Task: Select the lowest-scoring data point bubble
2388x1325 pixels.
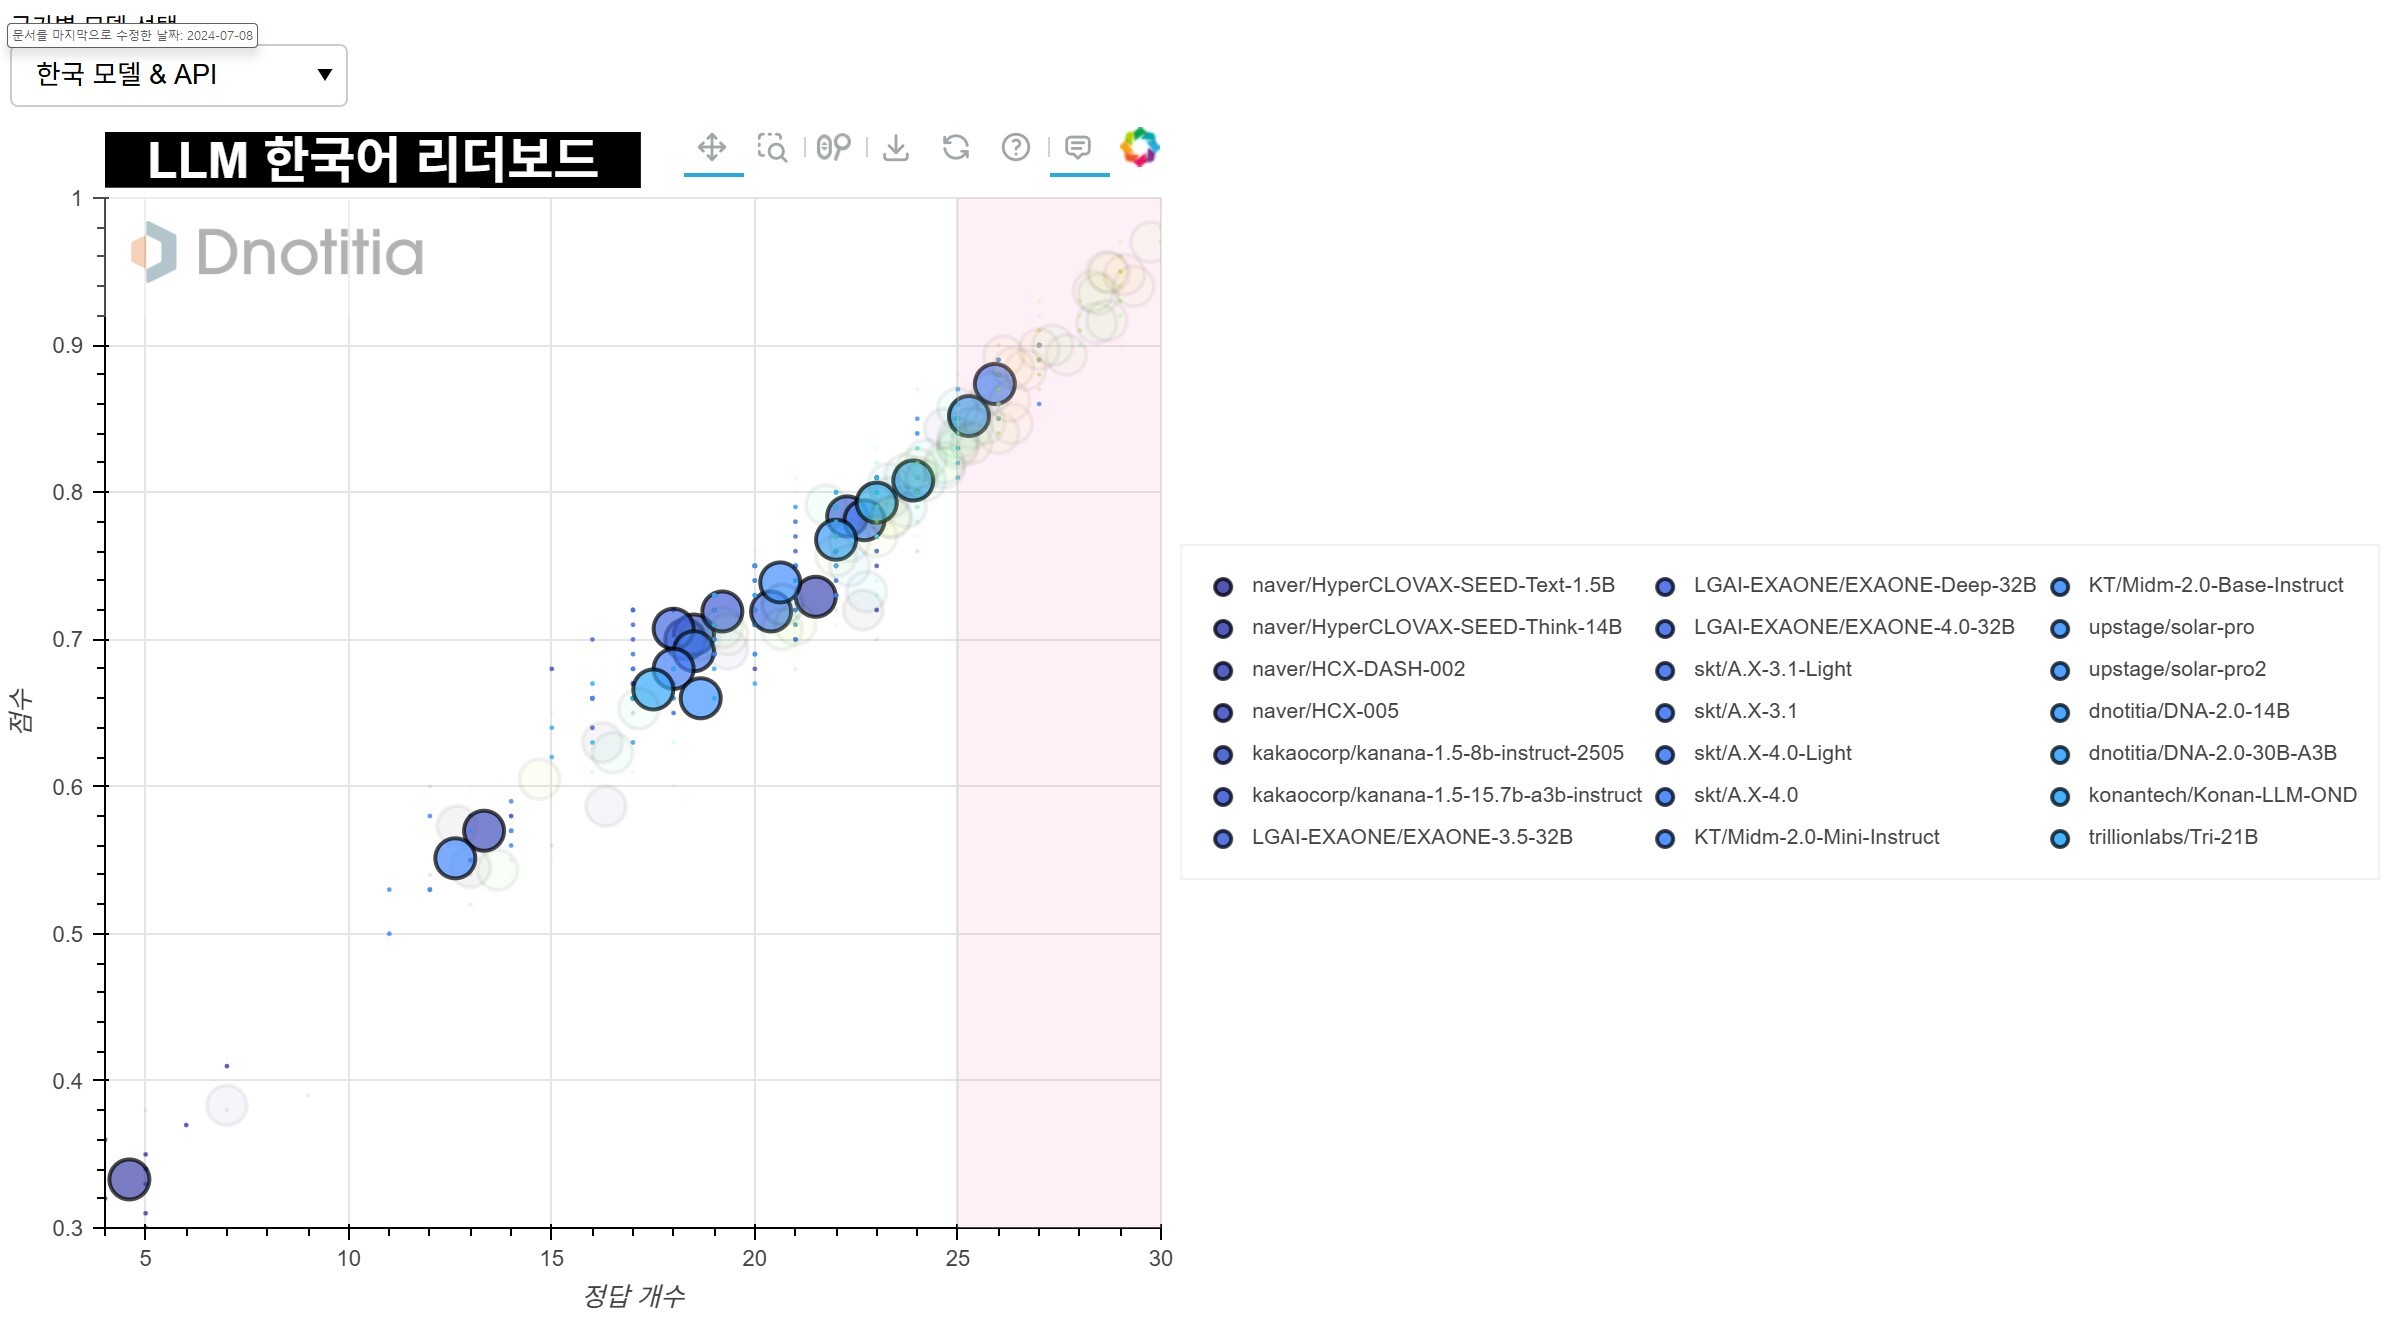Action: (x=129, y=1180)
